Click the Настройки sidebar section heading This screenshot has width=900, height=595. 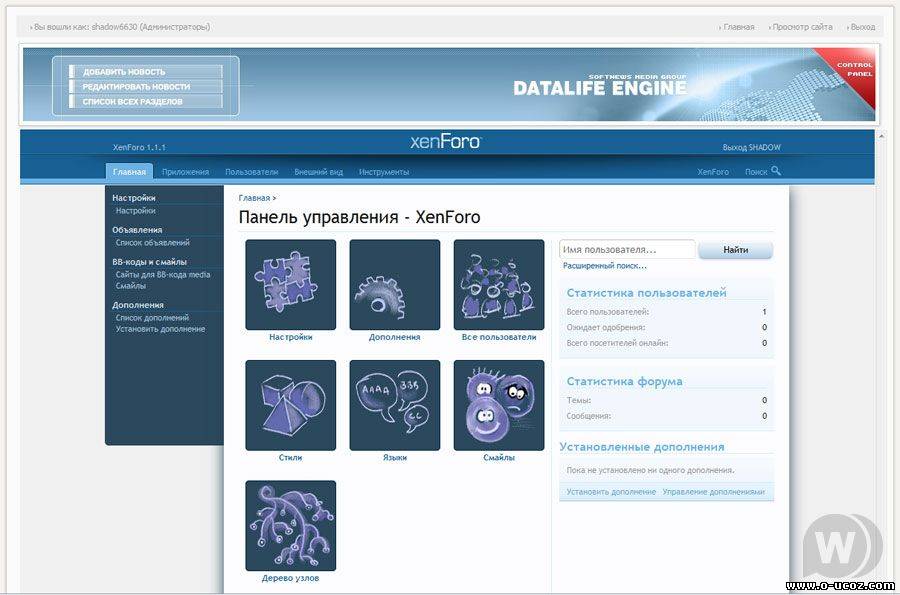coord(134,198)
